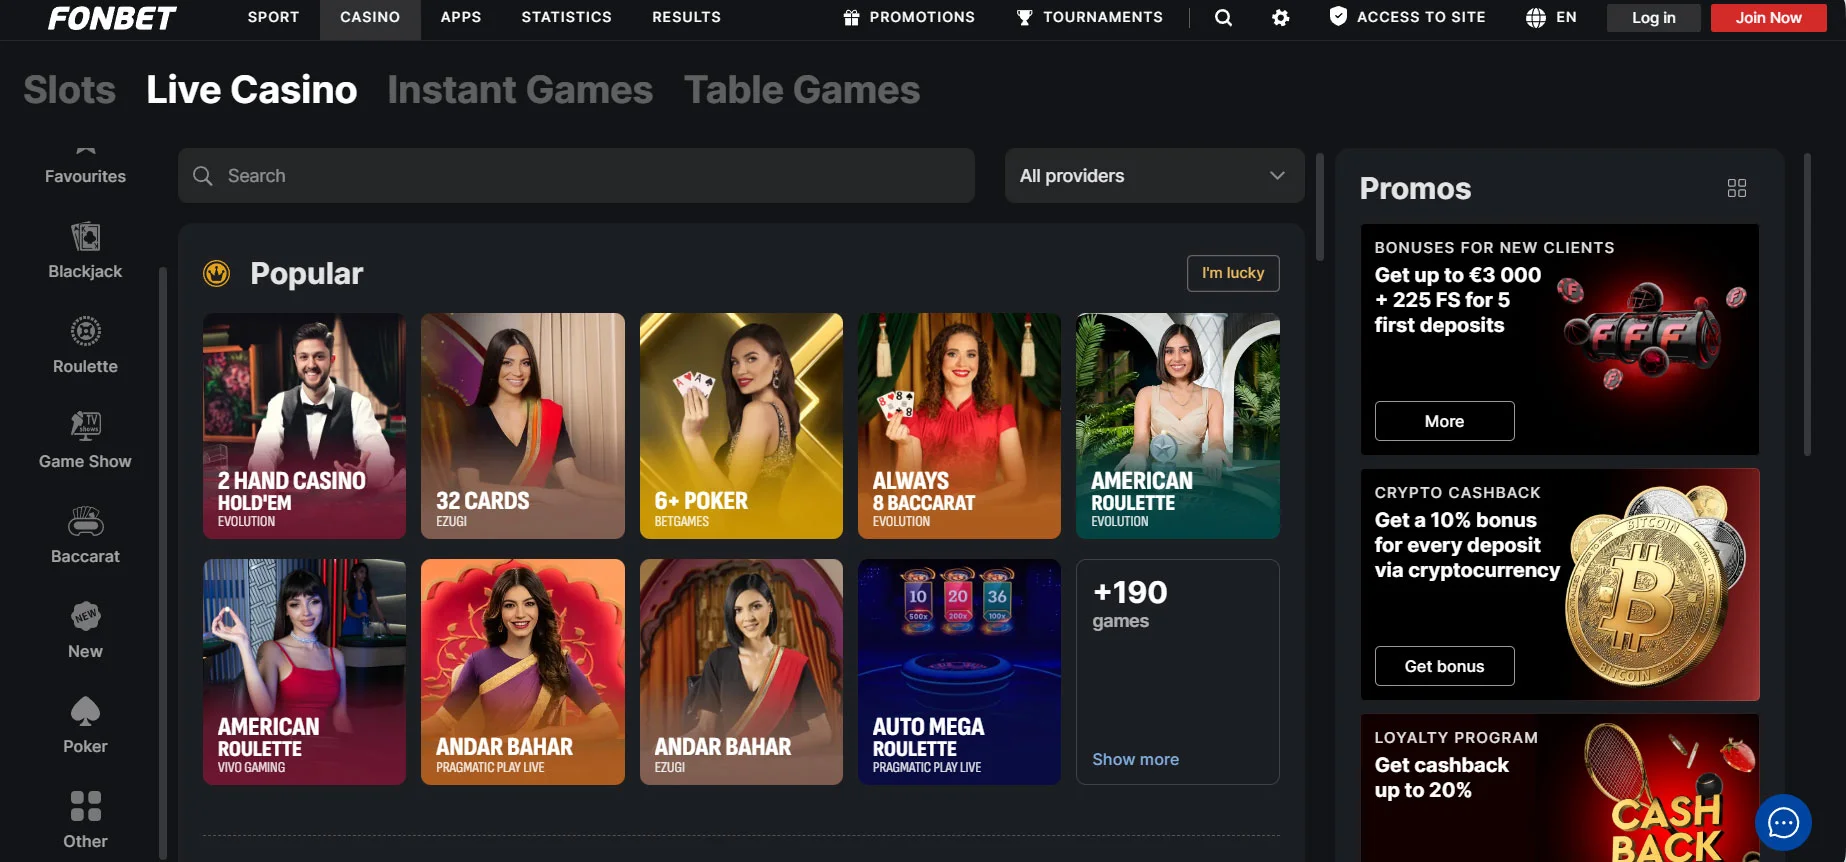This screenshot has height=862, width=1846.
Task: Switch to the Slots tab
Action: point(69,90)
